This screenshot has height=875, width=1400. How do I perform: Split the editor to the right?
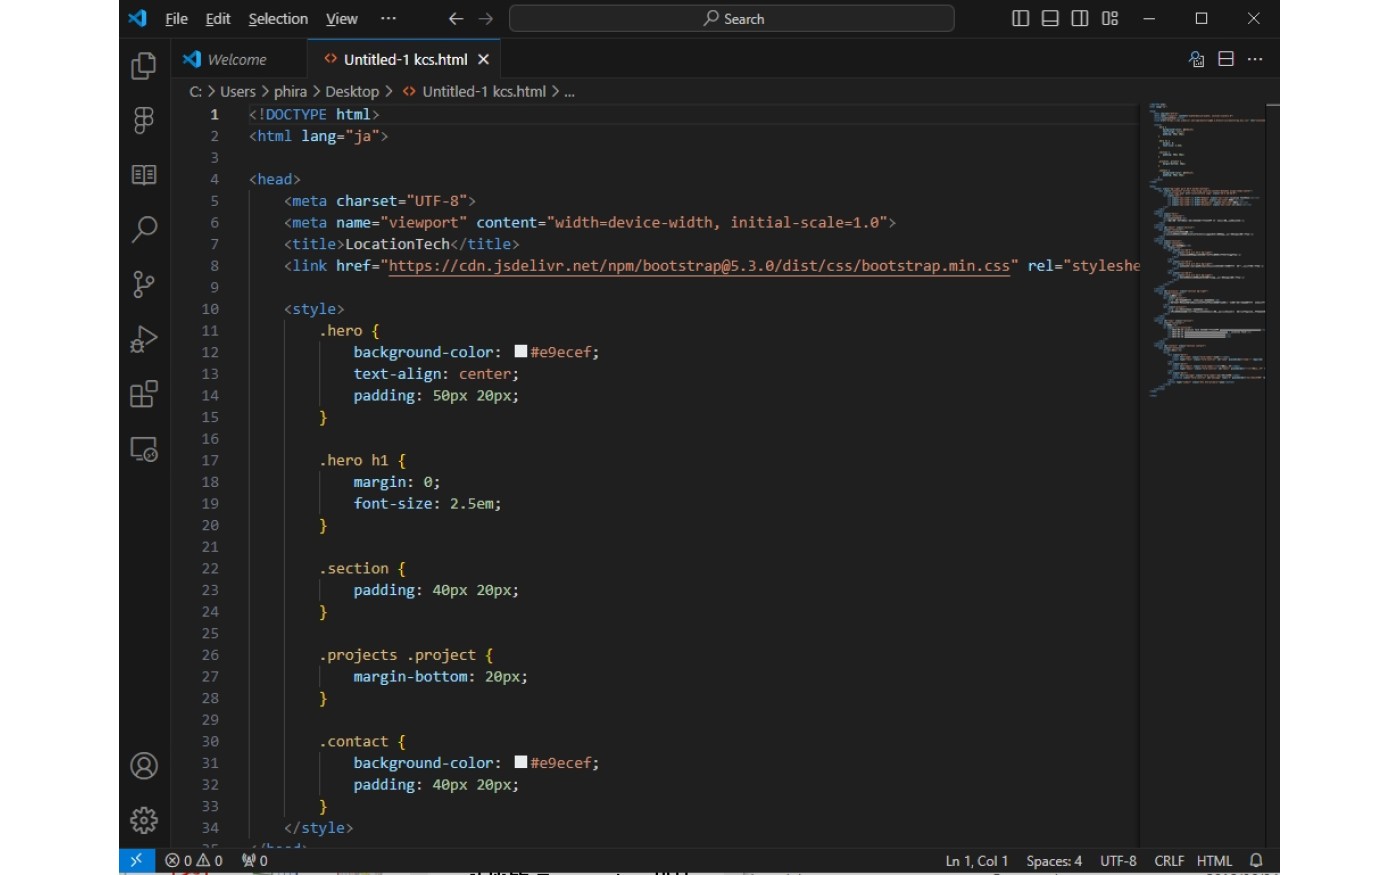click(x=1225, y=59)
